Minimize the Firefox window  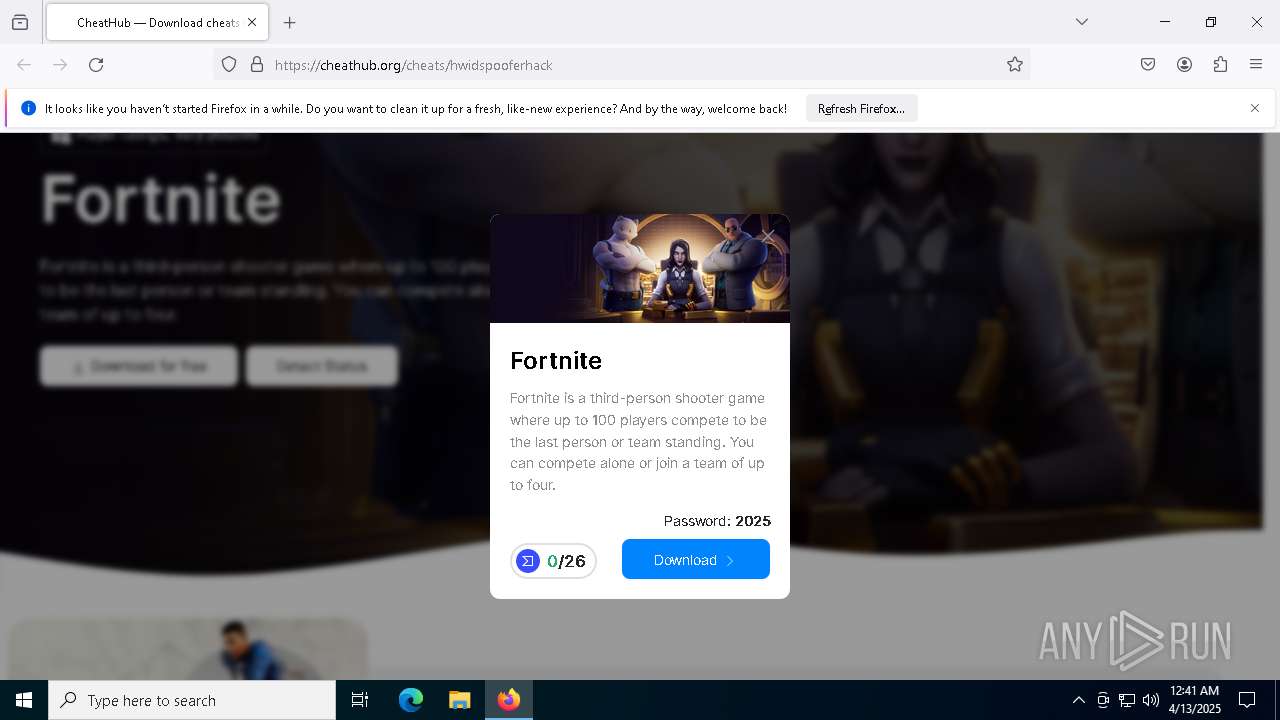pyautogui.click(x=1165, y=22)
